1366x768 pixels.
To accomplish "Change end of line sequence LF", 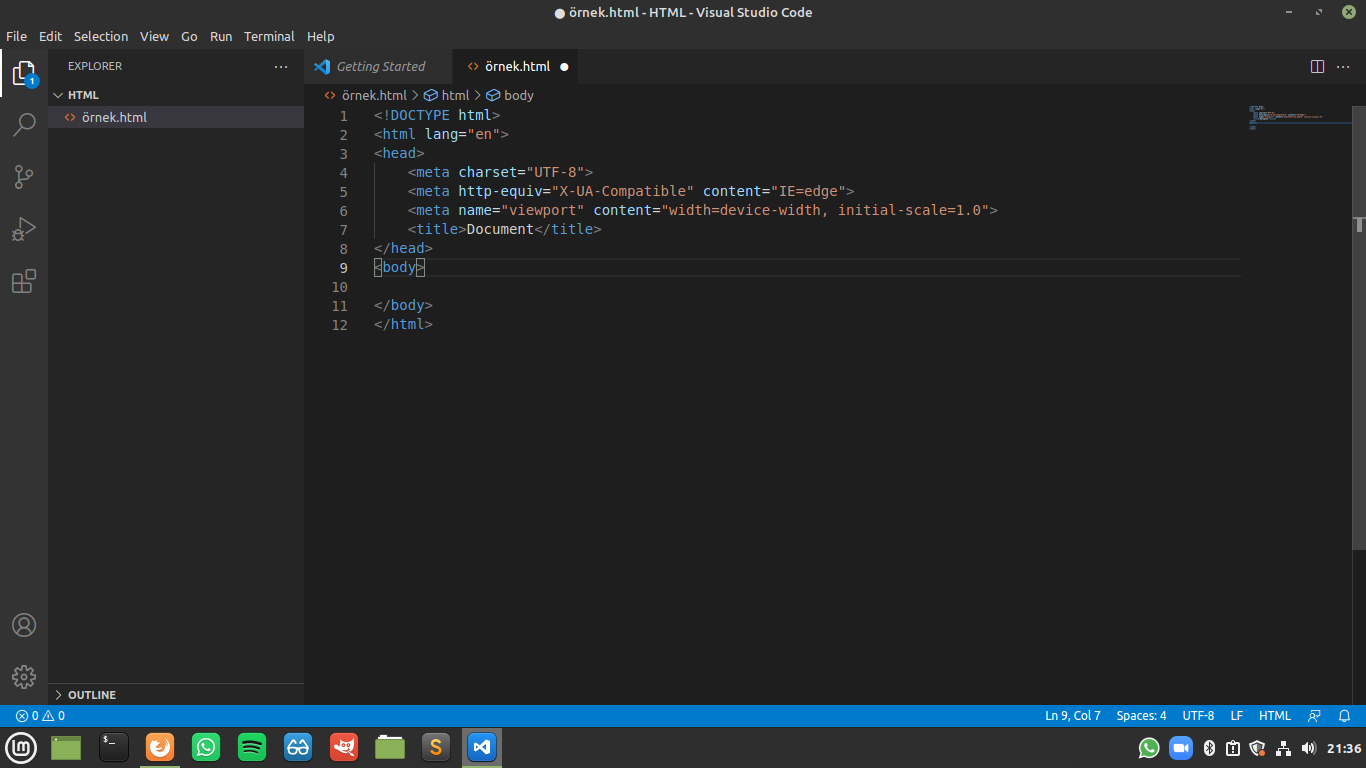I will click(x=1236, y=716).
